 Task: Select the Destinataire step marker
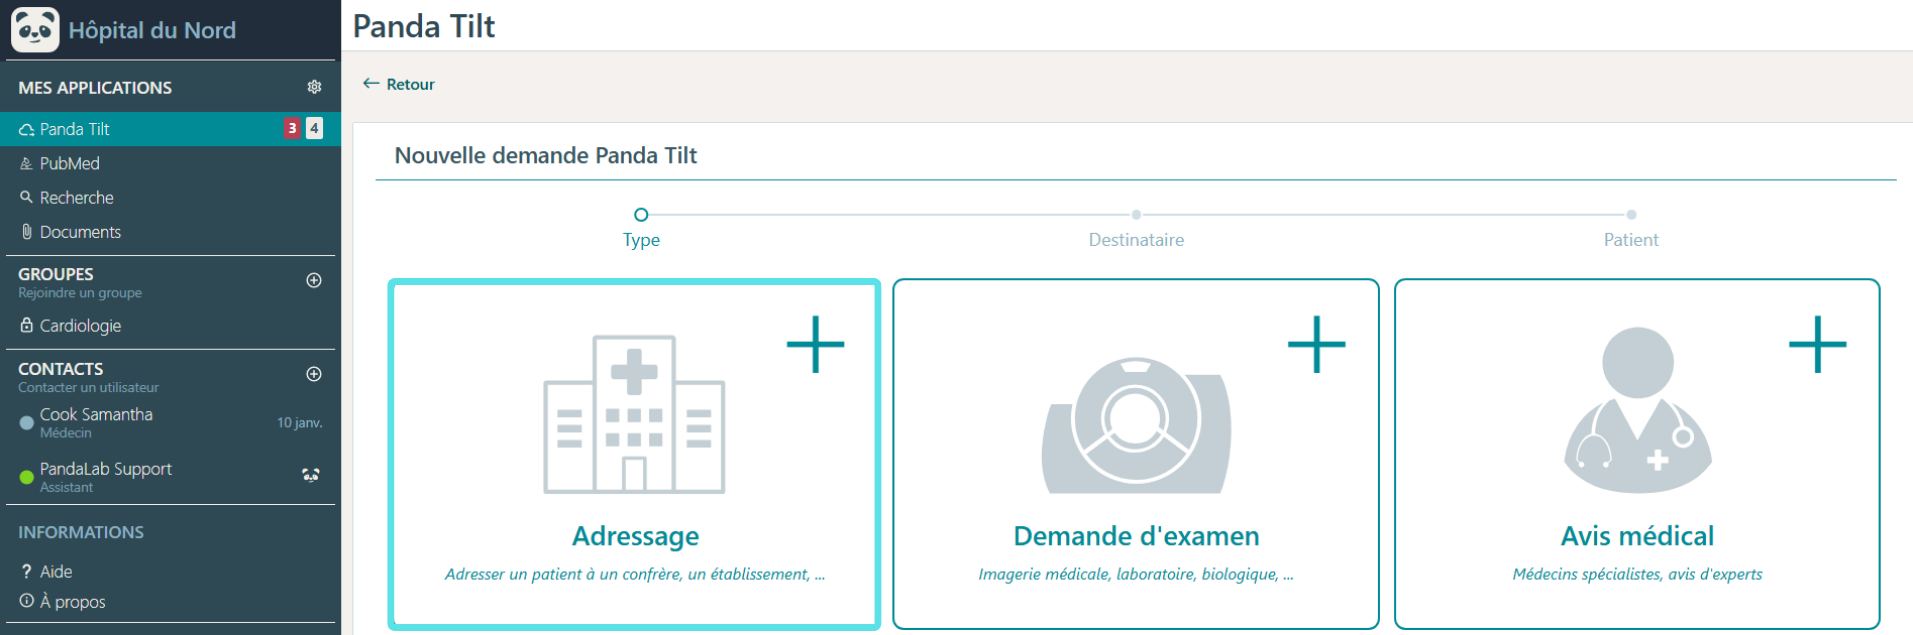click(1136, 214)
